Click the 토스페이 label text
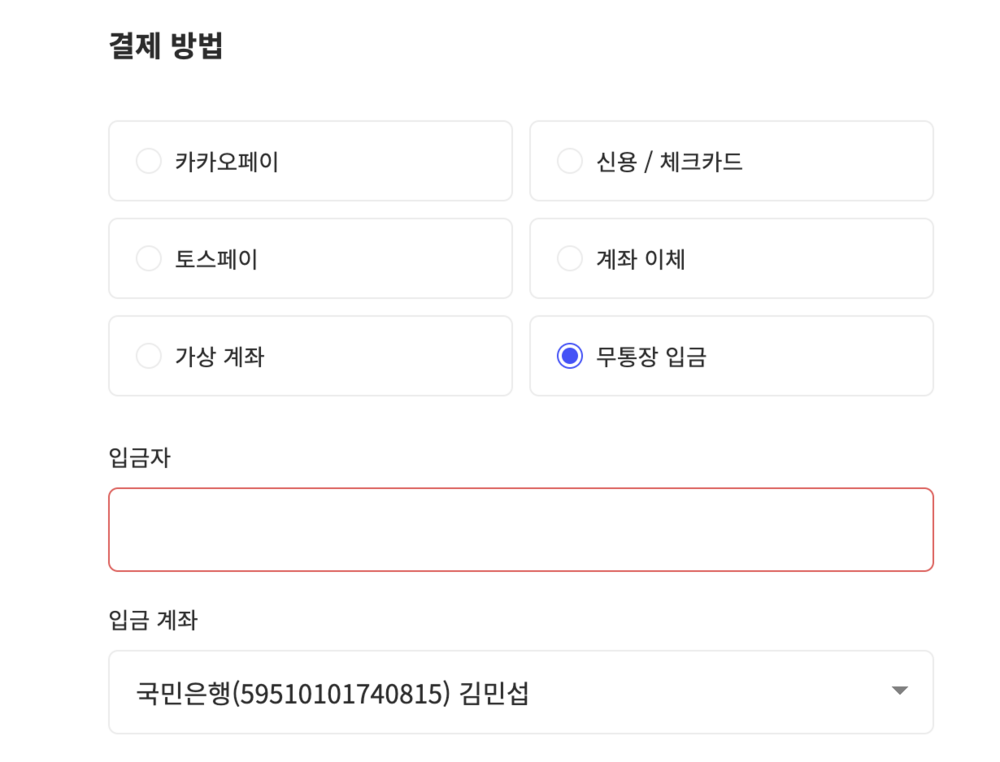Screen dimensions: 1000x762 (x=216, y=259)
